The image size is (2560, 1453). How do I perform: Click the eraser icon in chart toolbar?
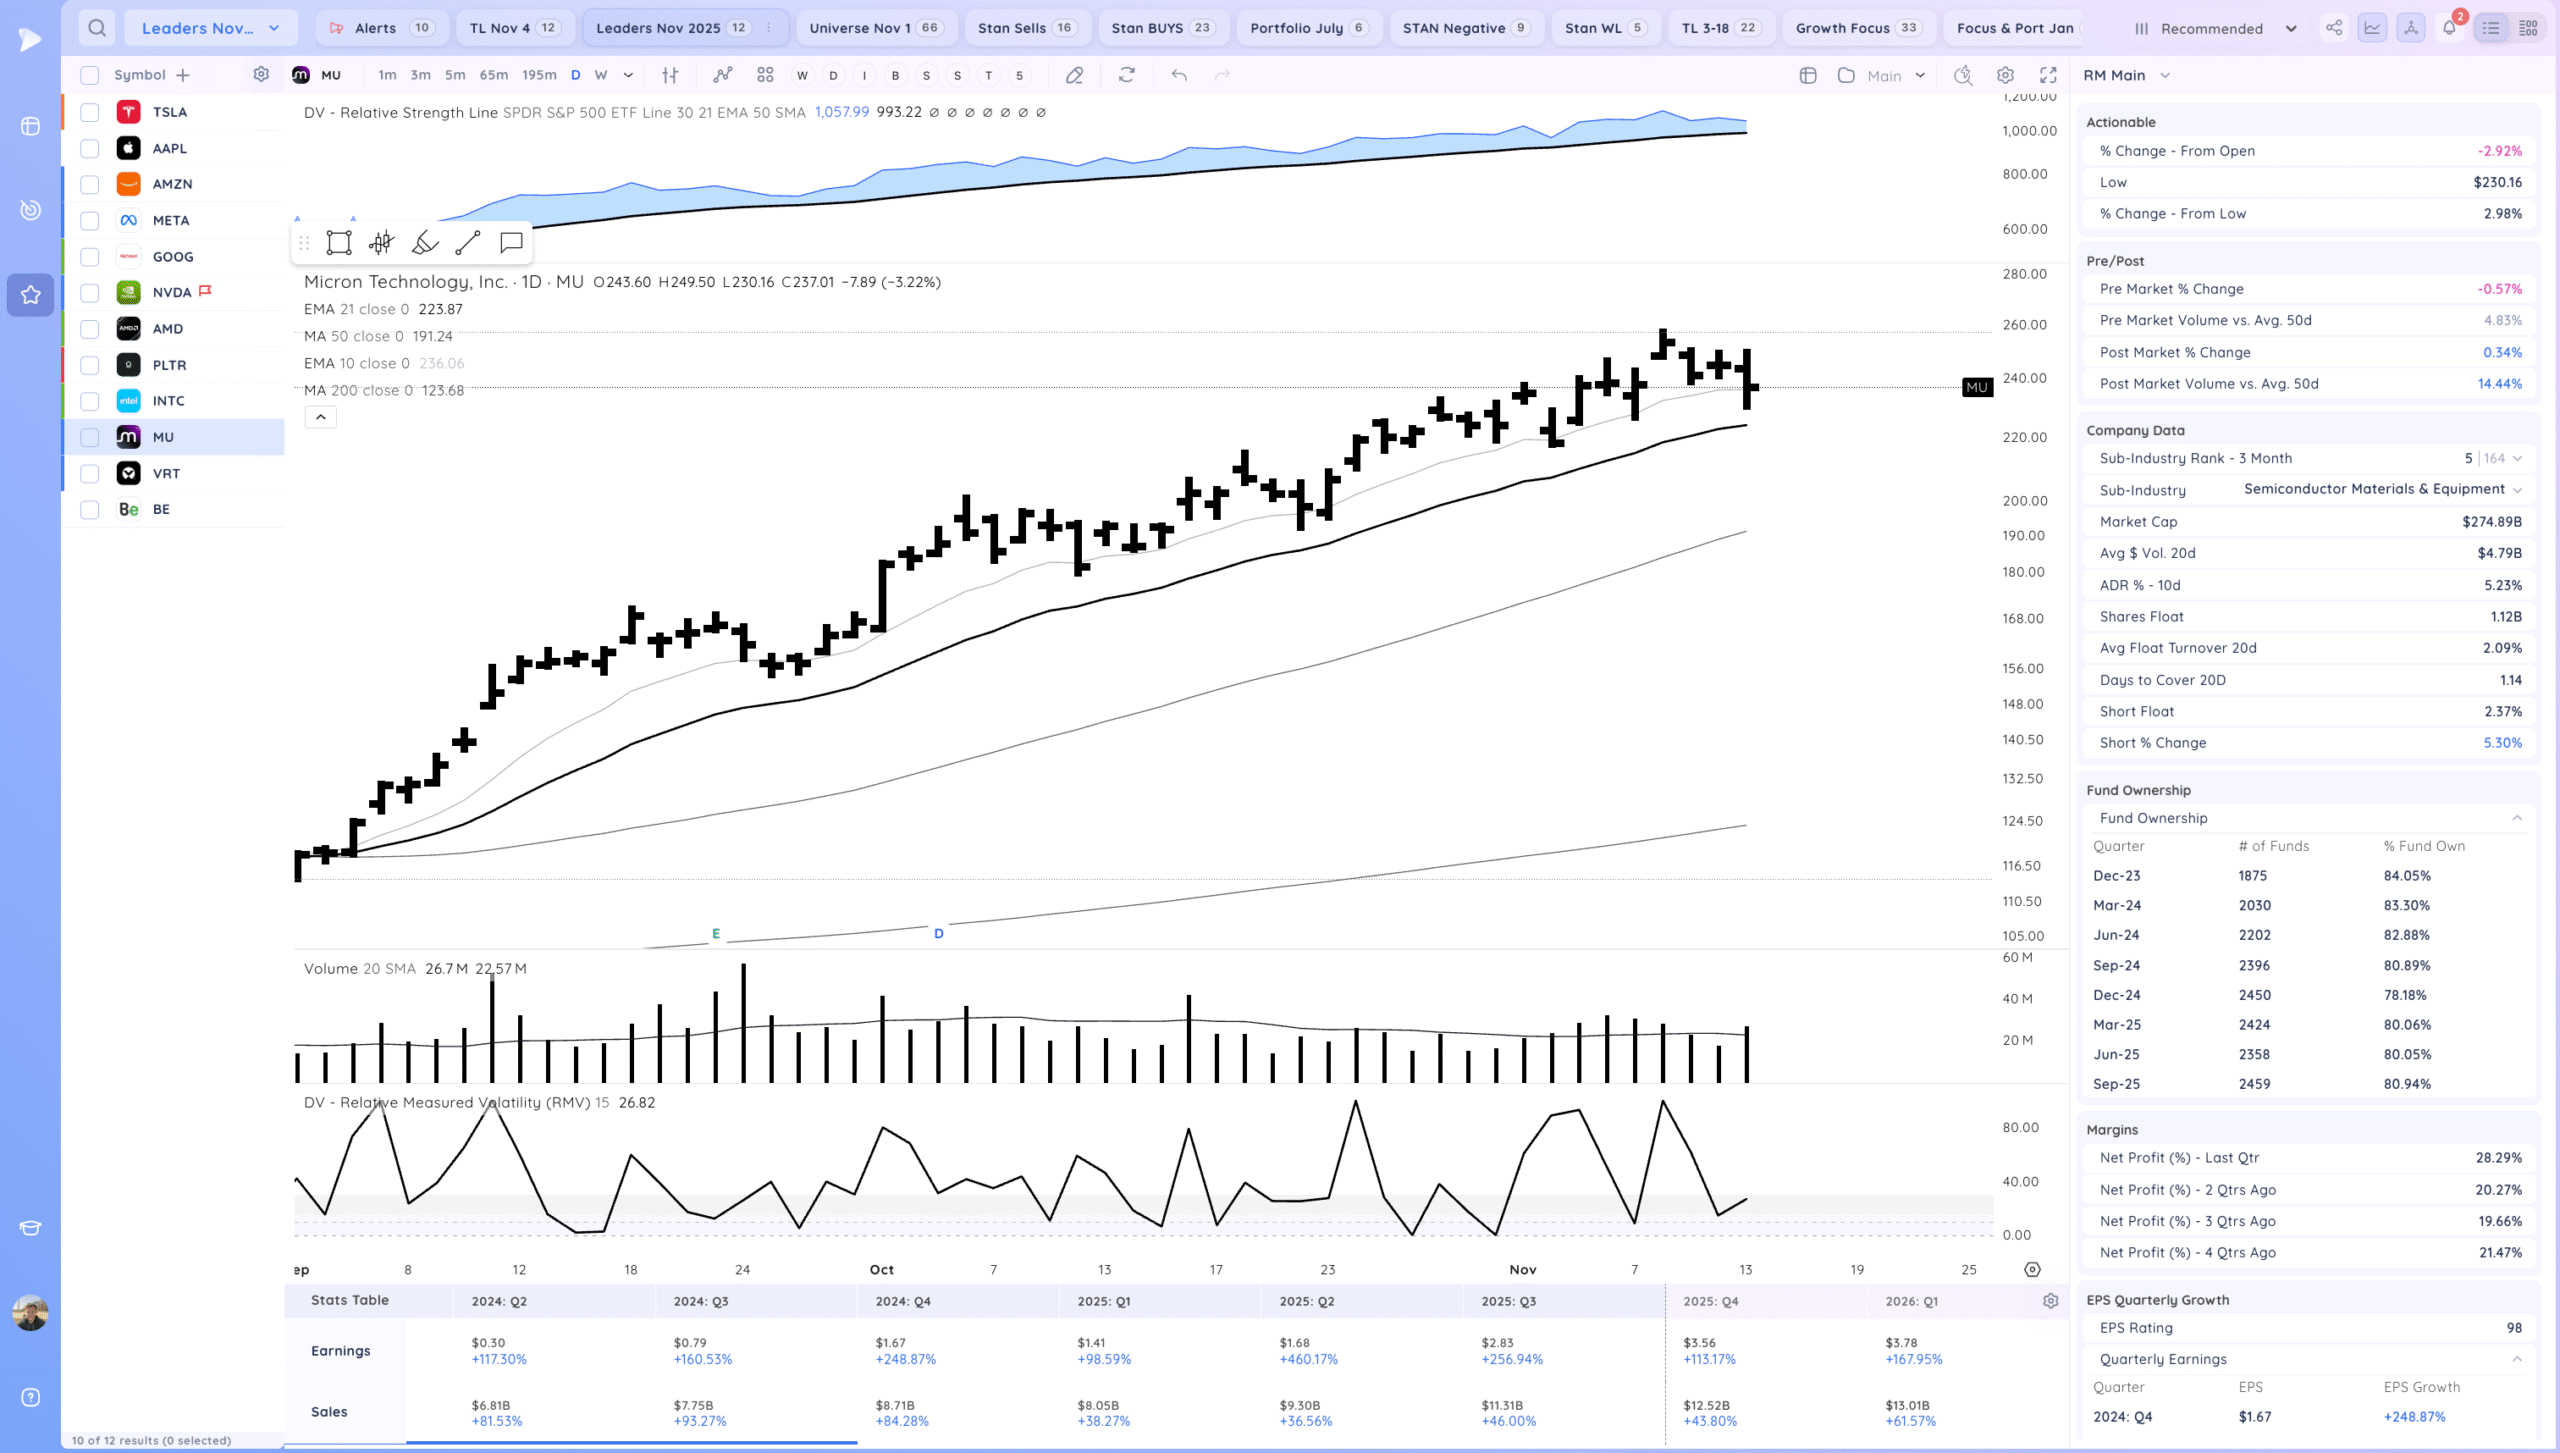[x=1074, y=75]
